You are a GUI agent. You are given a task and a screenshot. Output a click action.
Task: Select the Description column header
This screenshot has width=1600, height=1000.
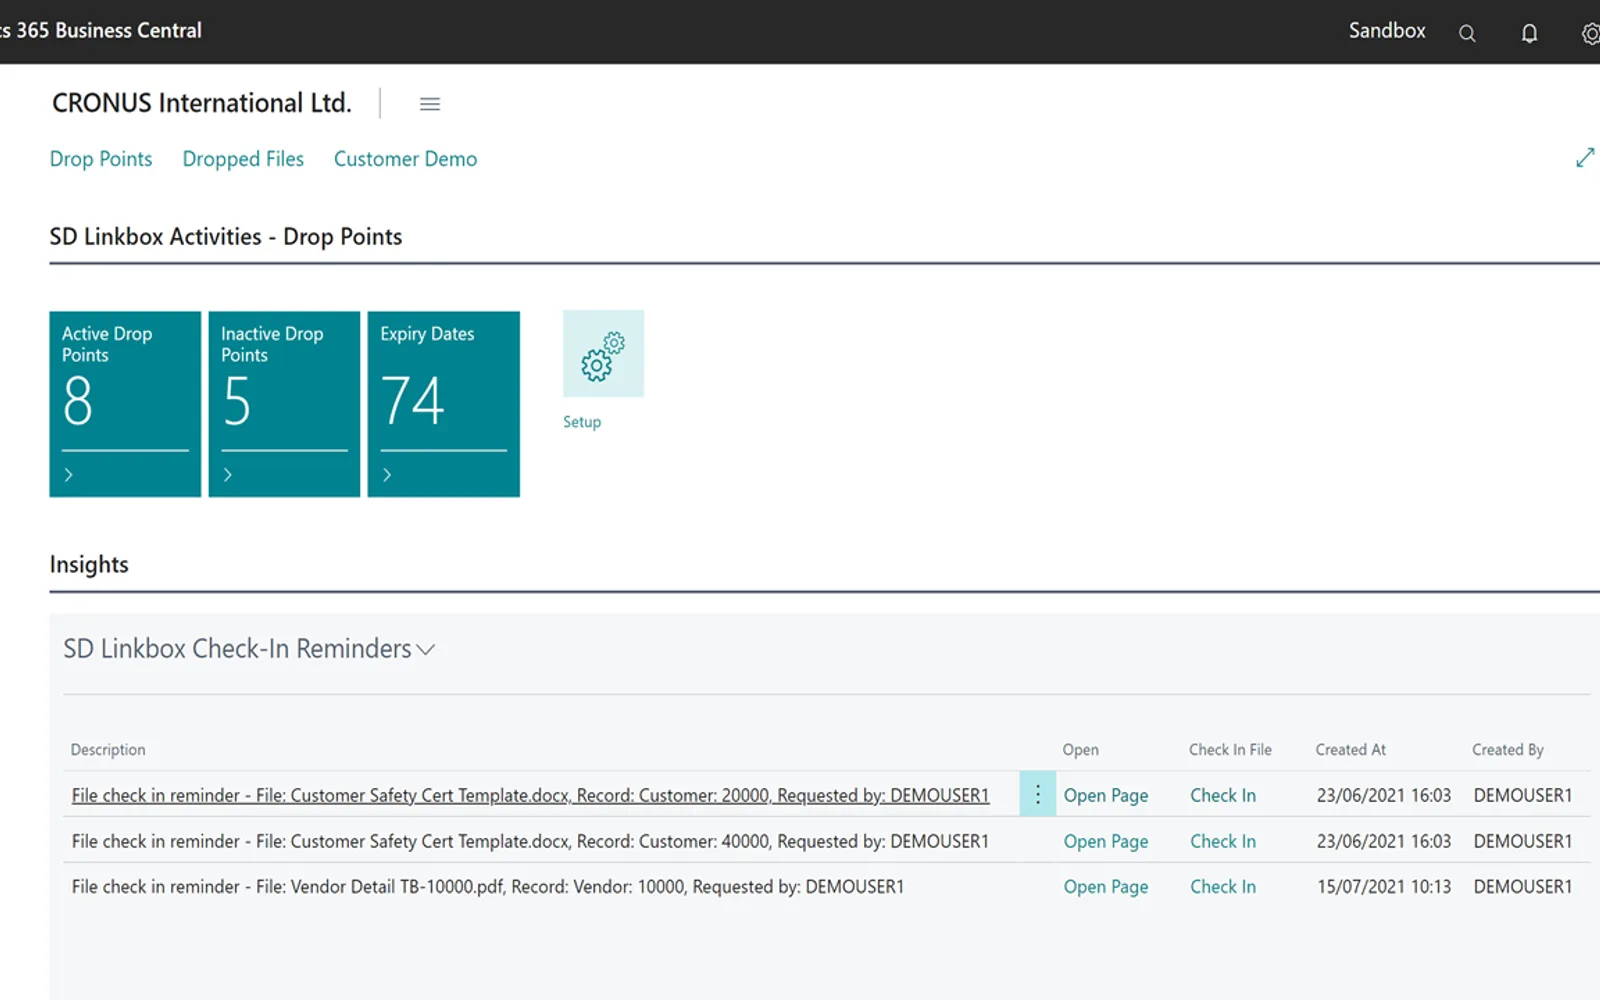tap(108, 749)
